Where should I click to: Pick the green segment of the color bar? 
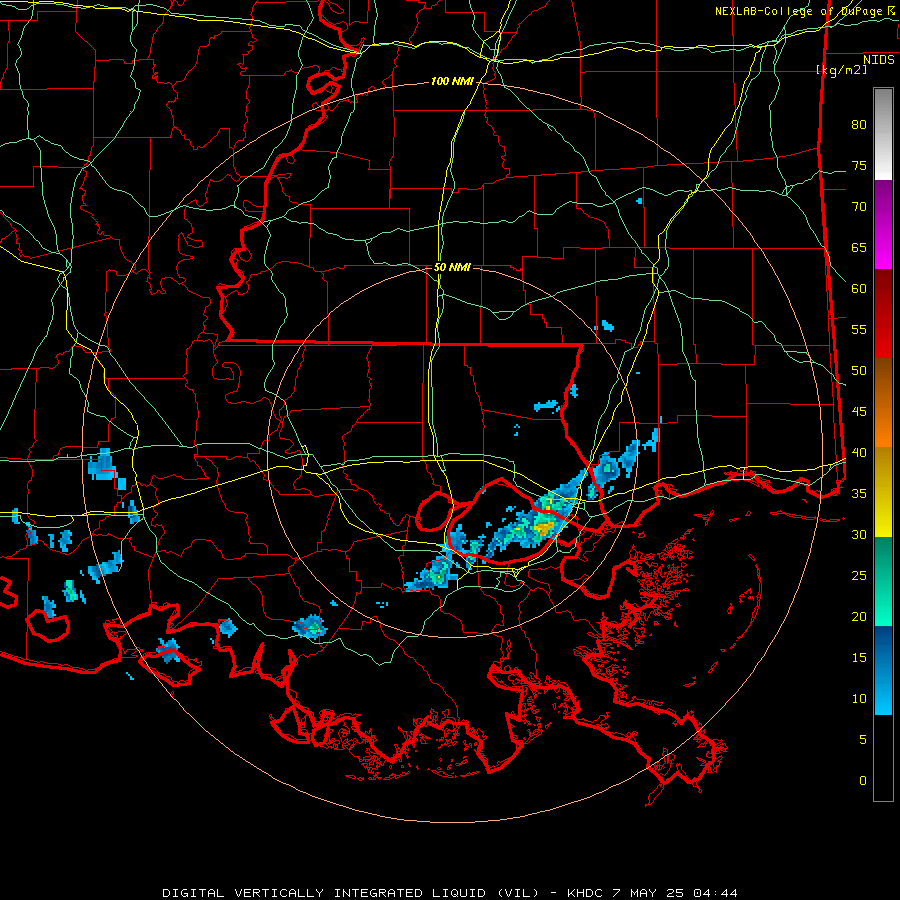pos(883,581)
